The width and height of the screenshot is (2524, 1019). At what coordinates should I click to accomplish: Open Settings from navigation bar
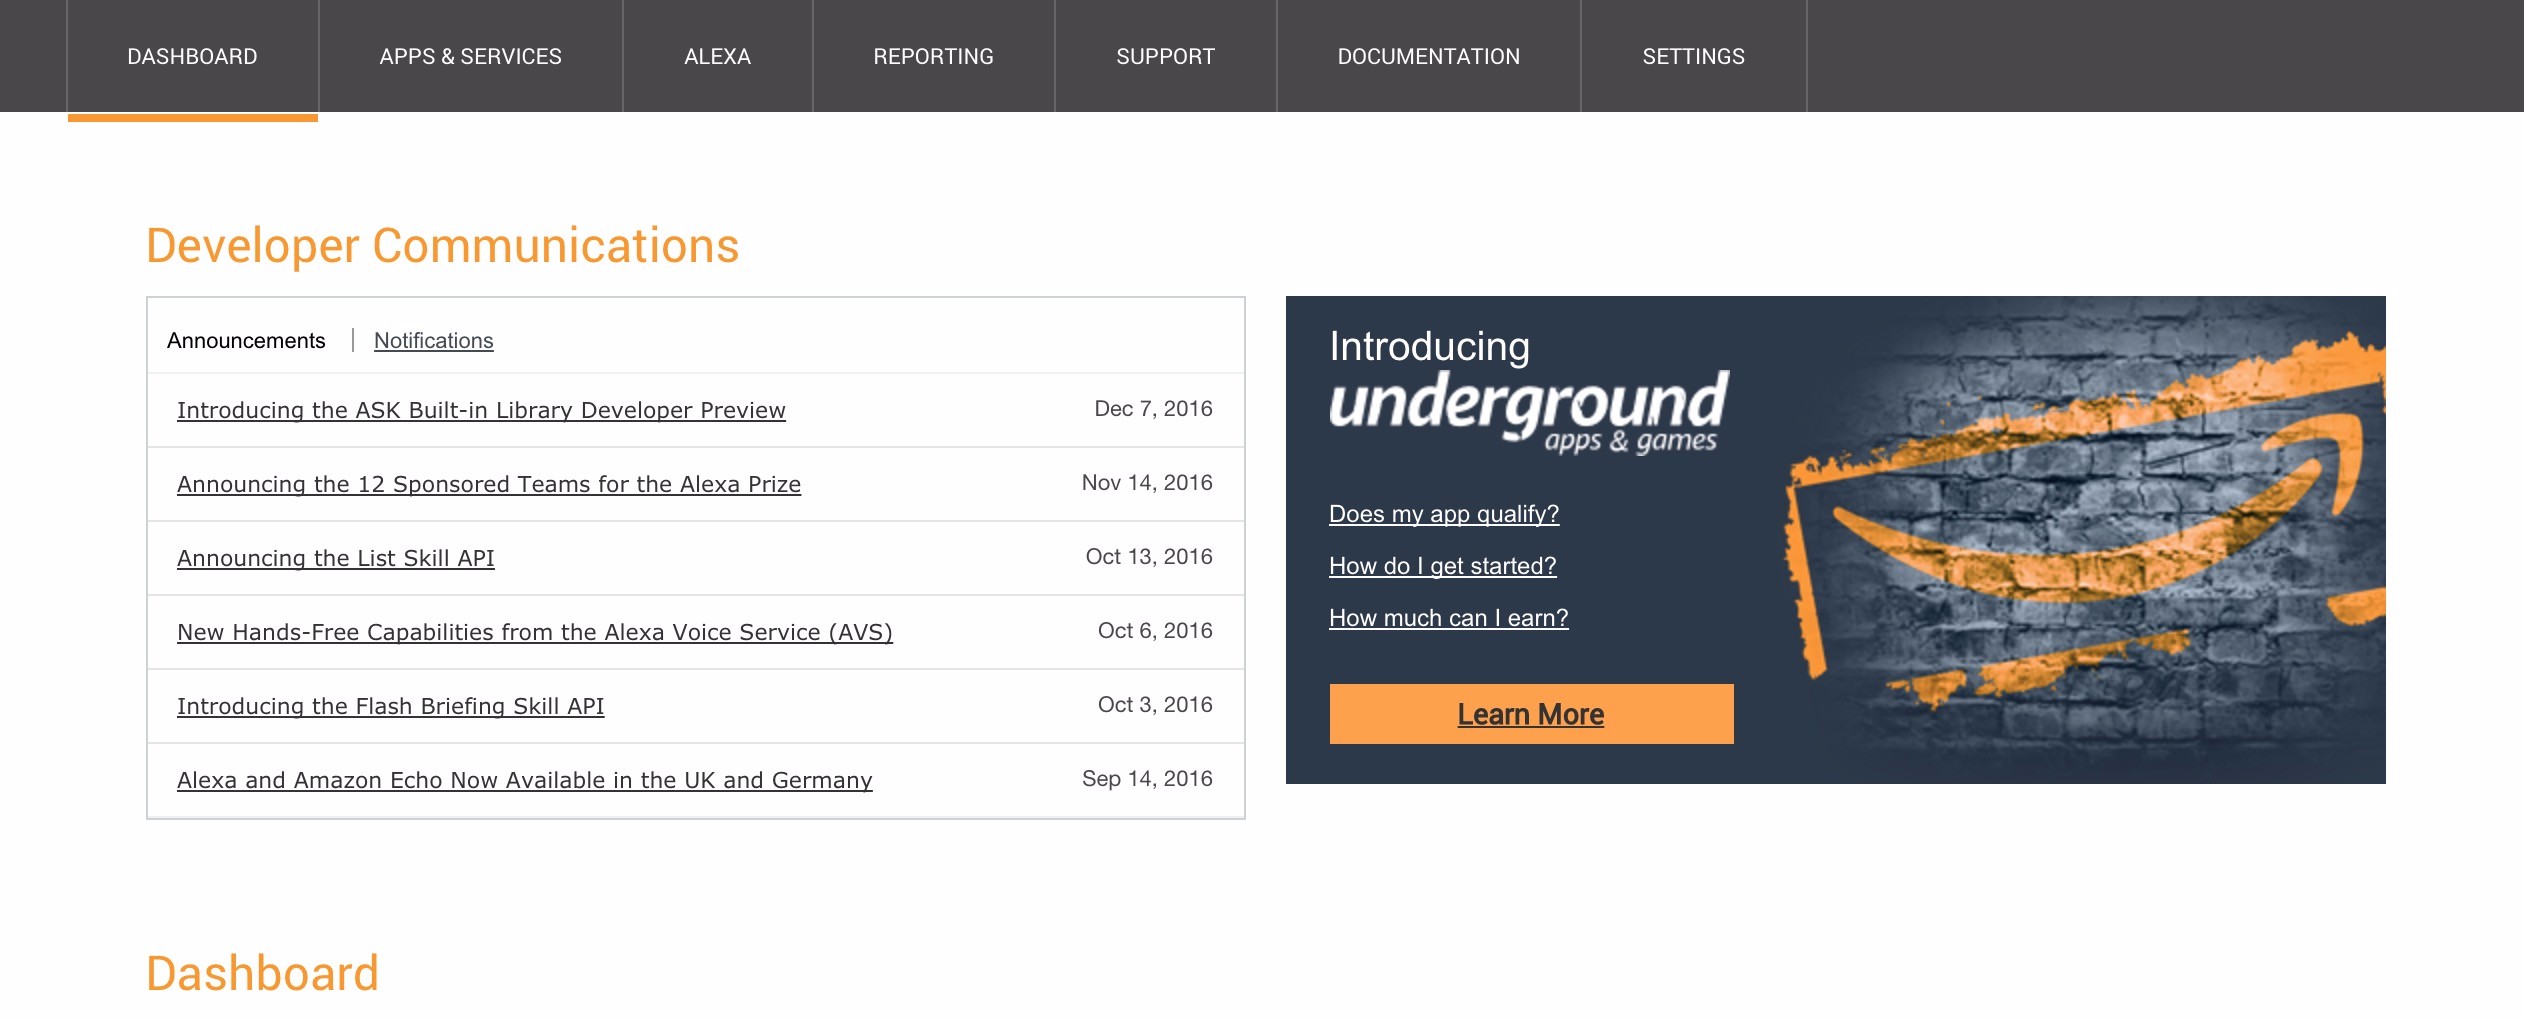click(1693, 57)
